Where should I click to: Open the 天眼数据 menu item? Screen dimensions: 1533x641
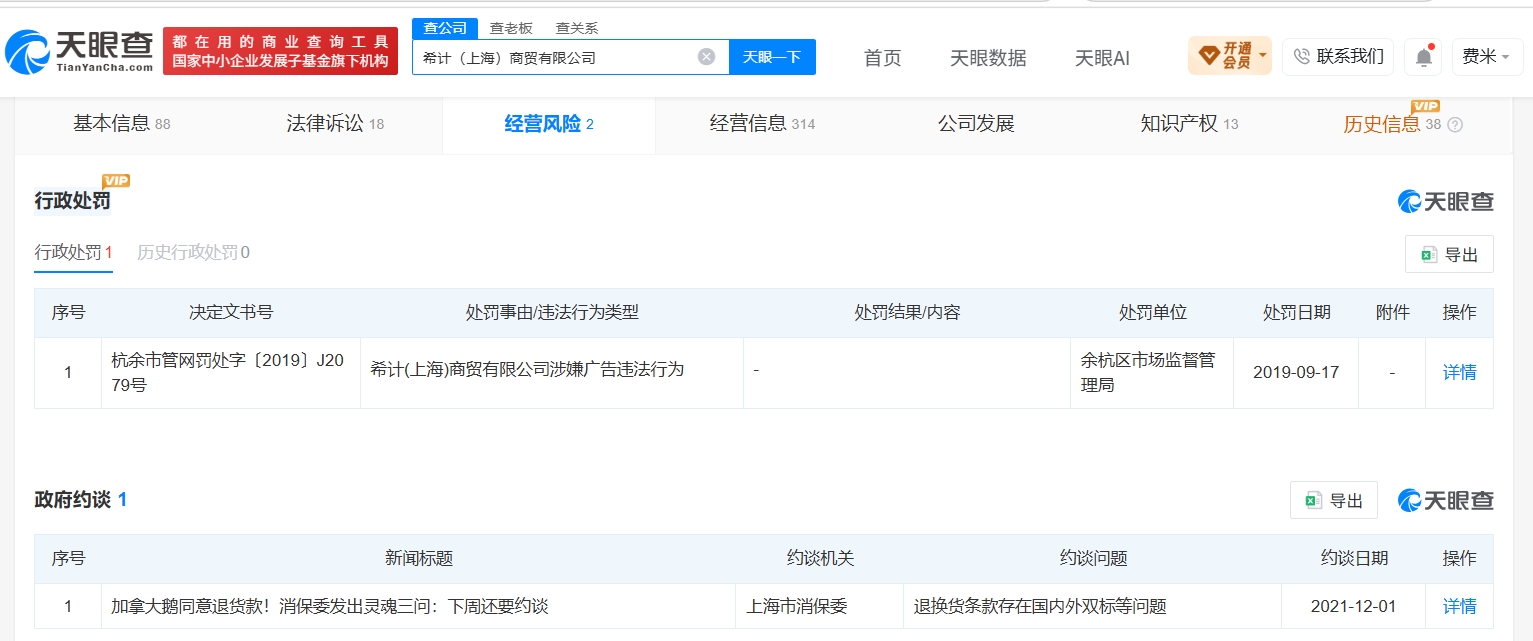[x=988, y=58]
